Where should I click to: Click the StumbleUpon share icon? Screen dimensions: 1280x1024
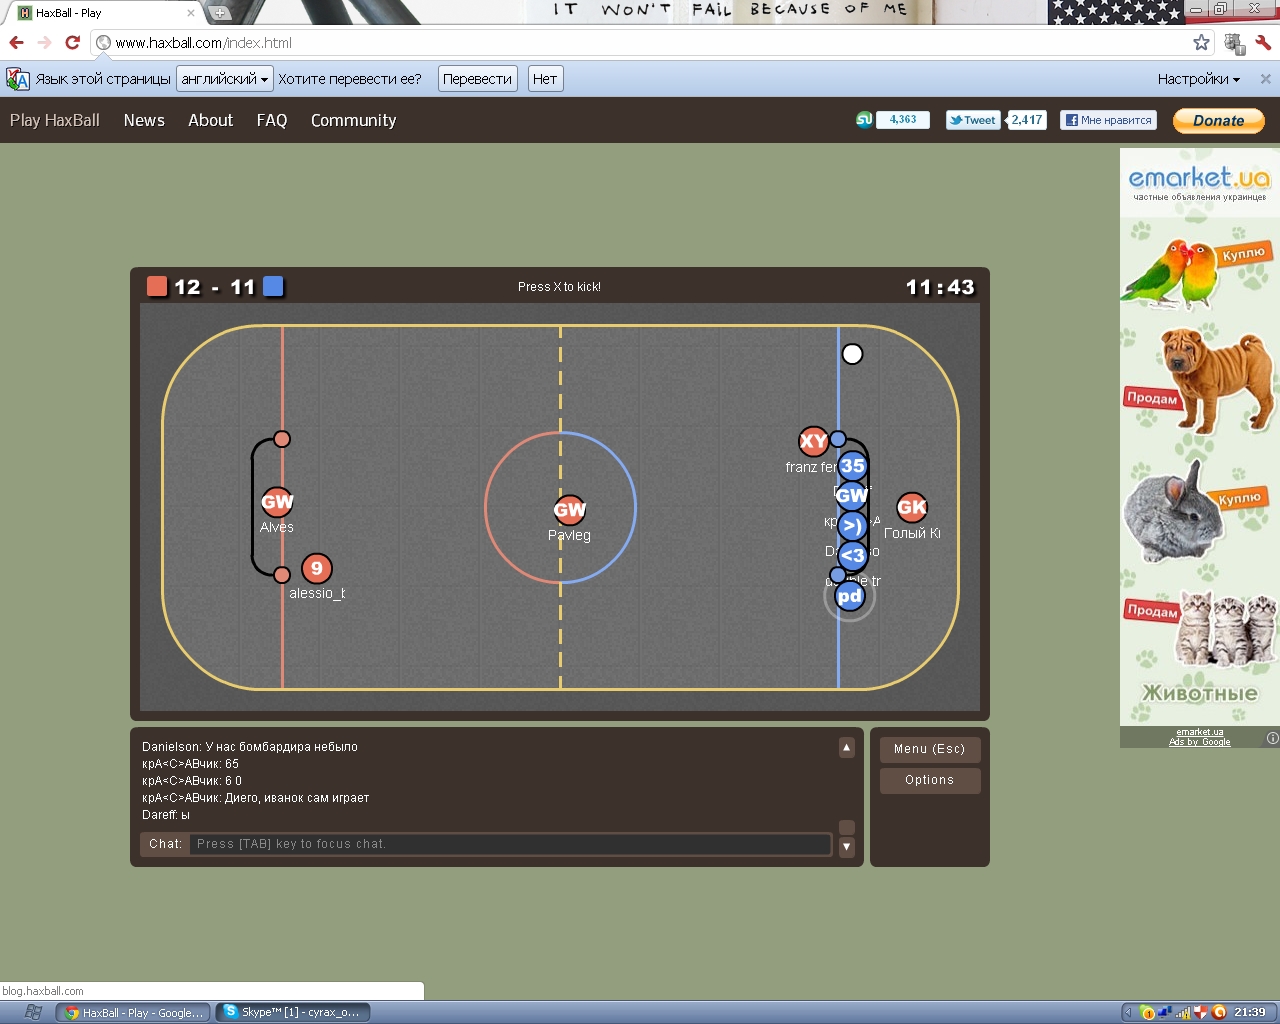[864, 120]
